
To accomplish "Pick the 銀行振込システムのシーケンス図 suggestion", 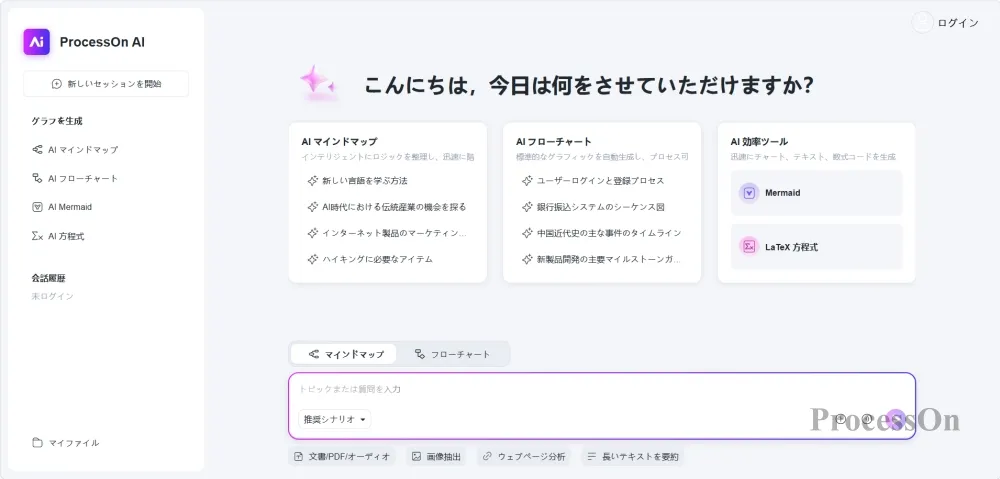I will click(x=593, y=207).
